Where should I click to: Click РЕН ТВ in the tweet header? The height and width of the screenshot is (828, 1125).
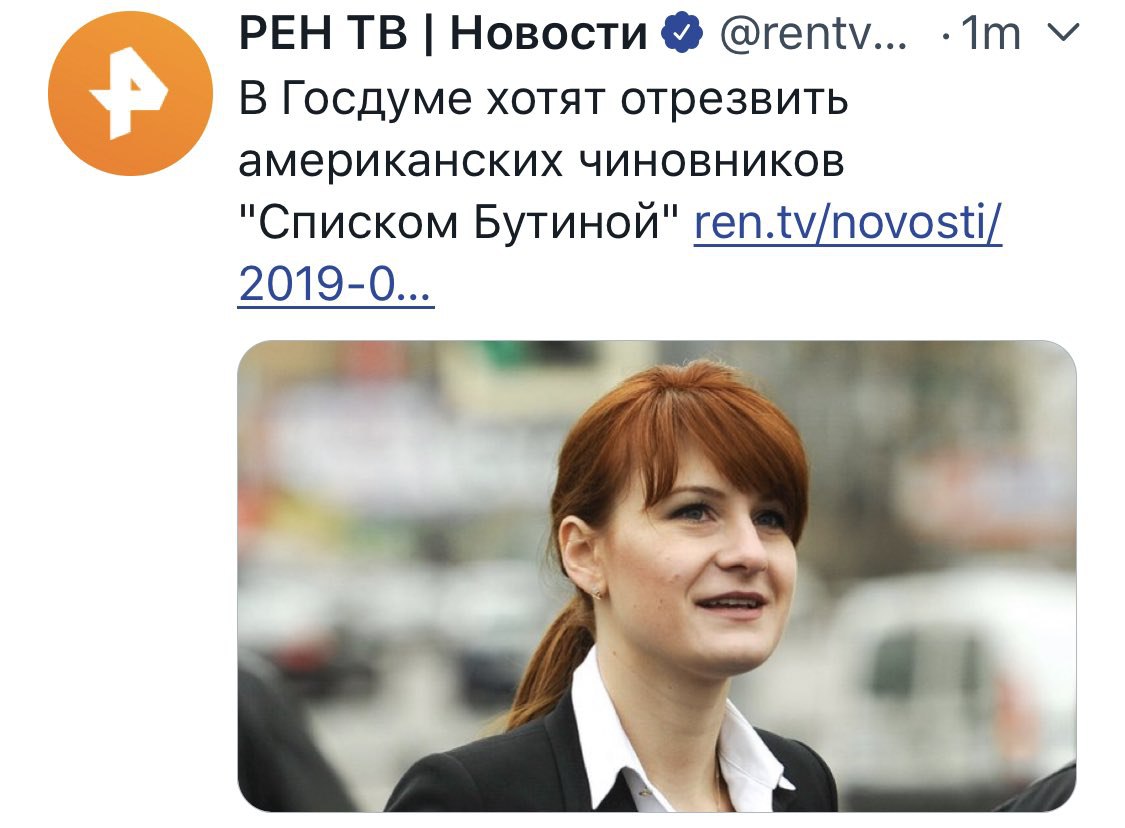[x=323, y=33]
